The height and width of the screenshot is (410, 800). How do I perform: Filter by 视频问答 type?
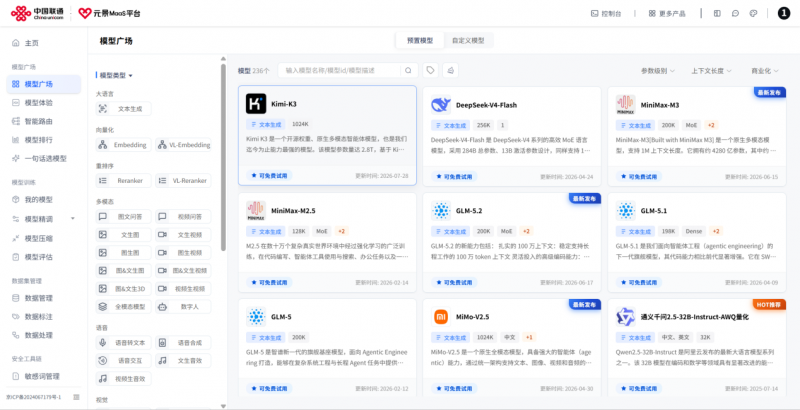(x=183, y=217)
